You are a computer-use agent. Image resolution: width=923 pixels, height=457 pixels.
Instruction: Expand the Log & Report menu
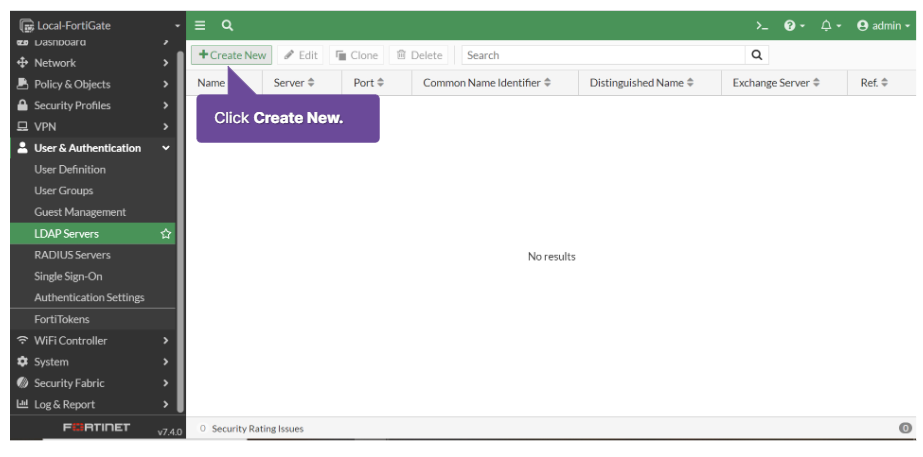pos(93,404)
